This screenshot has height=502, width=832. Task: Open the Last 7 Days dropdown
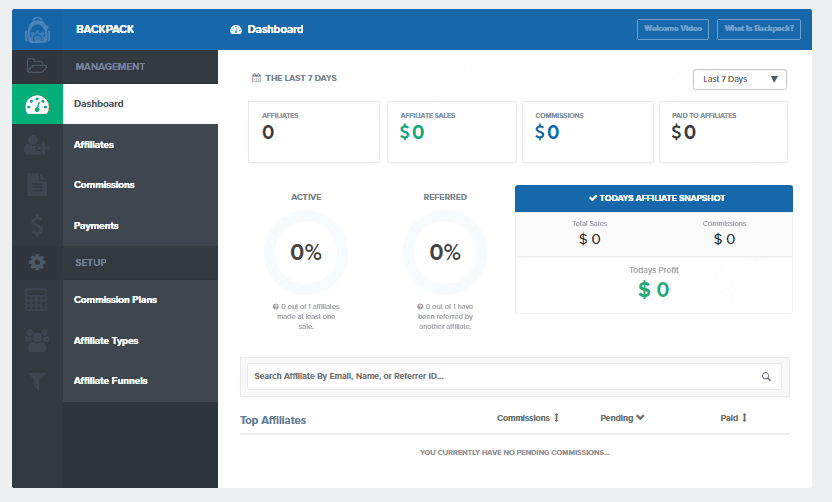click(x=740, y=79)
